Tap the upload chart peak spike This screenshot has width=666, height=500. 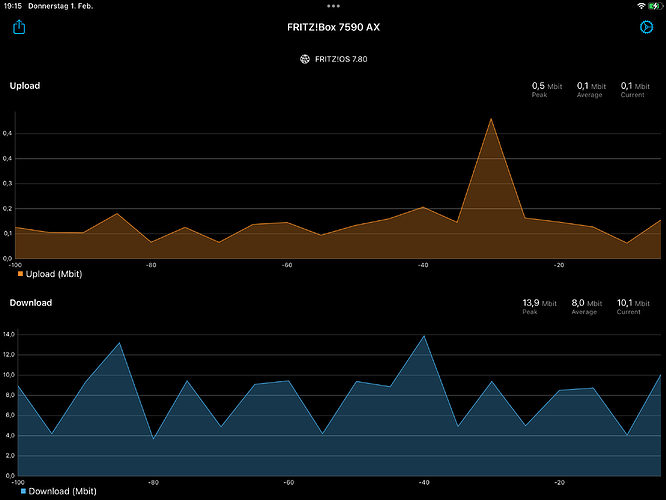491,119
